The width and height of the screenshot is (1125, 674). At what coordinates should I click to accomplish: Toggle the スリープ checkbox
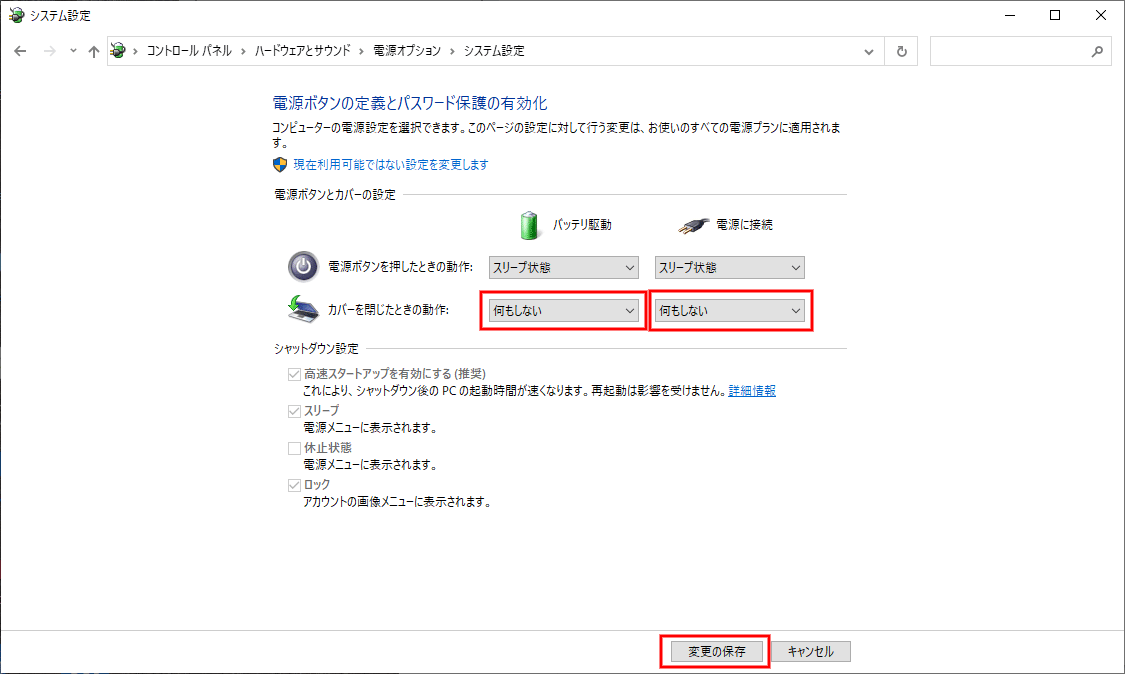tap(295, 410)
